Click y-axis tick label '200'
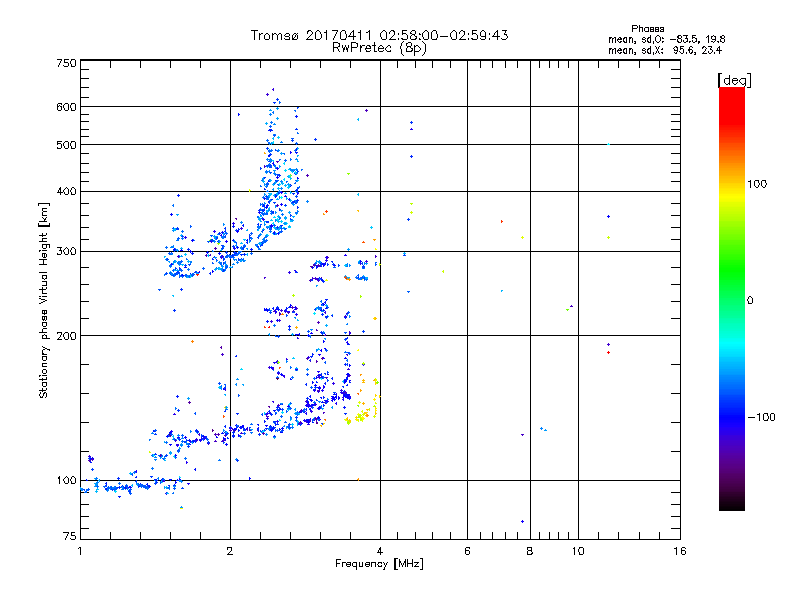Screen dimensions: 800x600 [x=67, y=336]
